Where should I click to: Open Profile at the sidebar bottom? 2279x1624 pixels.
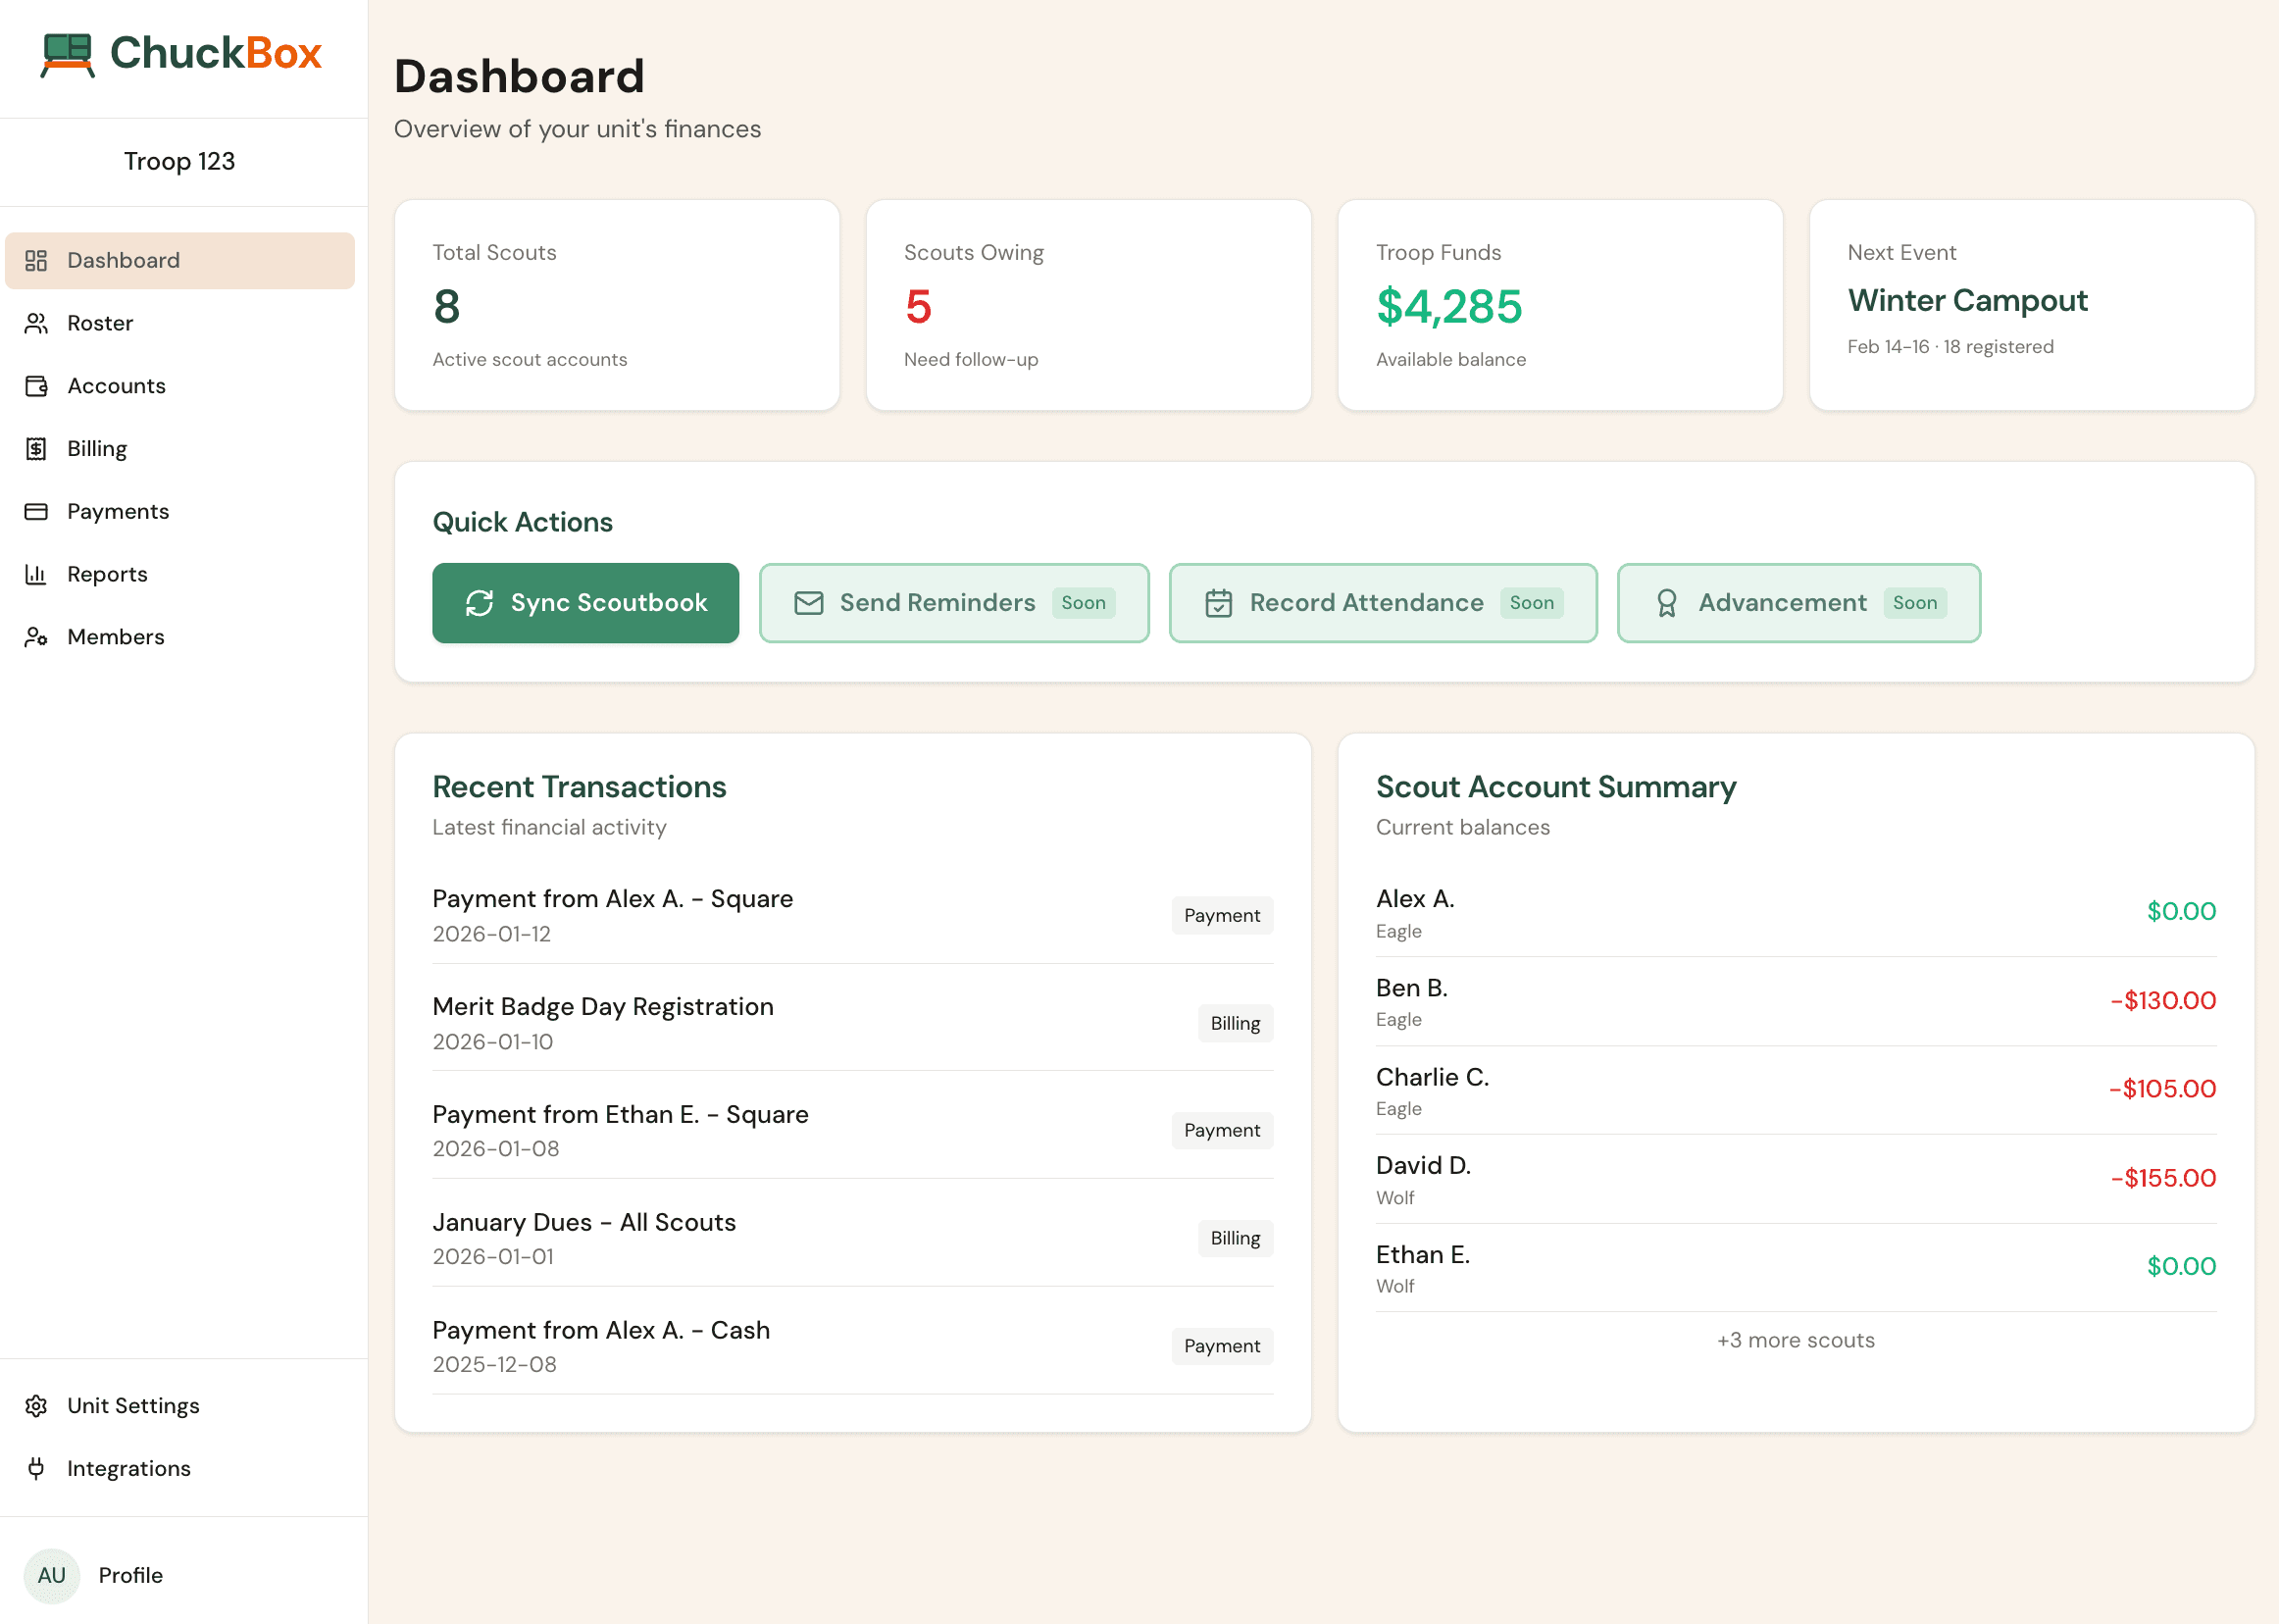(130, 1575)
